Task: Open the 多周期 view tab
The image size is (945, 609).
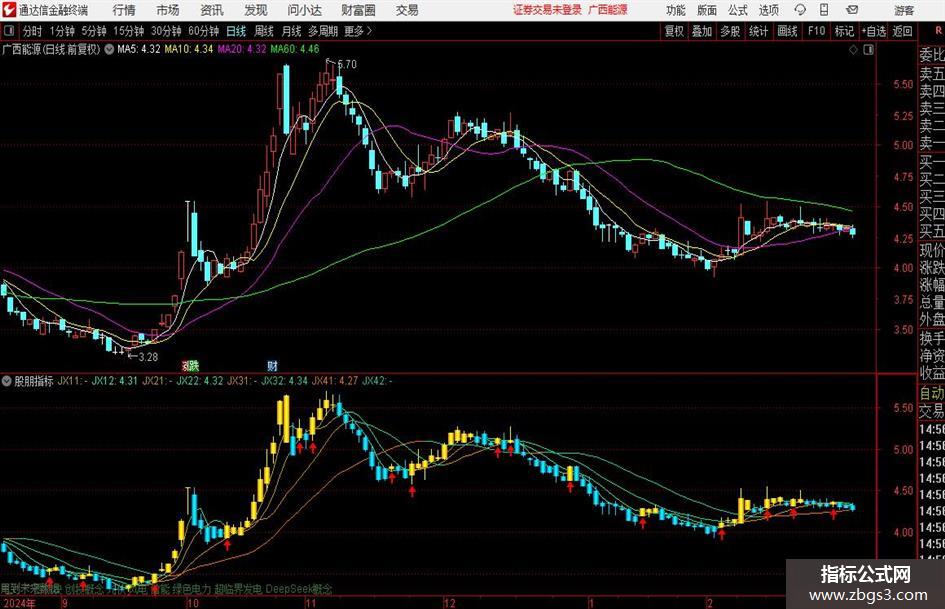Action: pos(323,31)
